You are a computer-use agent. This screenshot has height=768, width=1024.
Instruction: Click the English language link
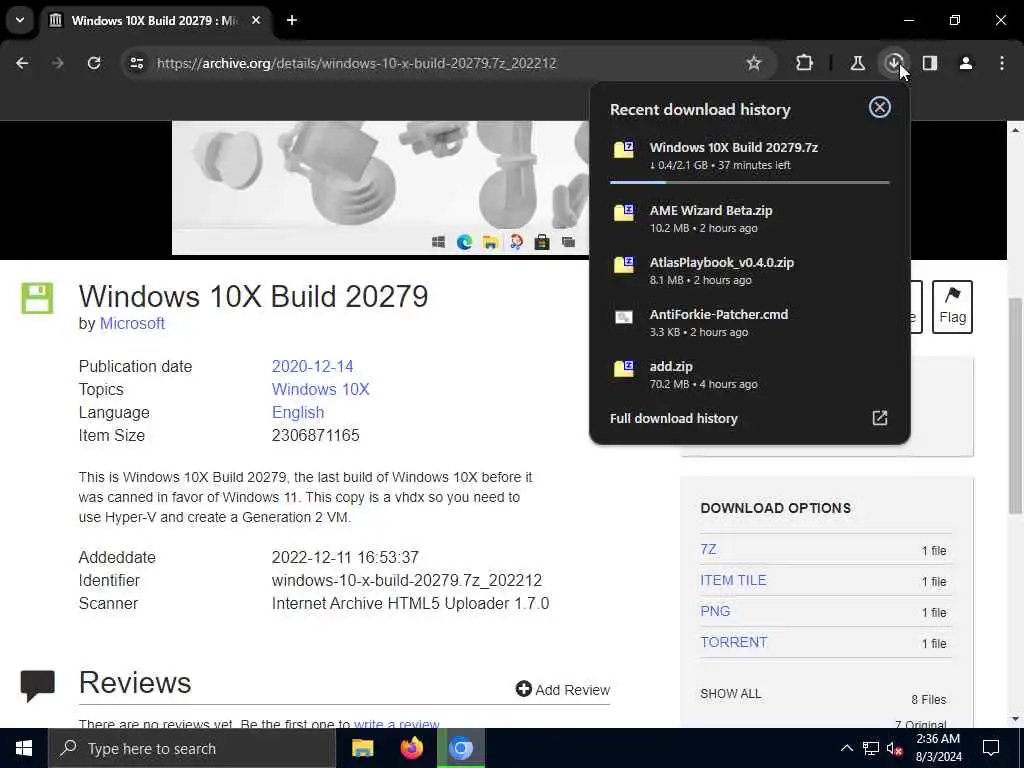298,413
